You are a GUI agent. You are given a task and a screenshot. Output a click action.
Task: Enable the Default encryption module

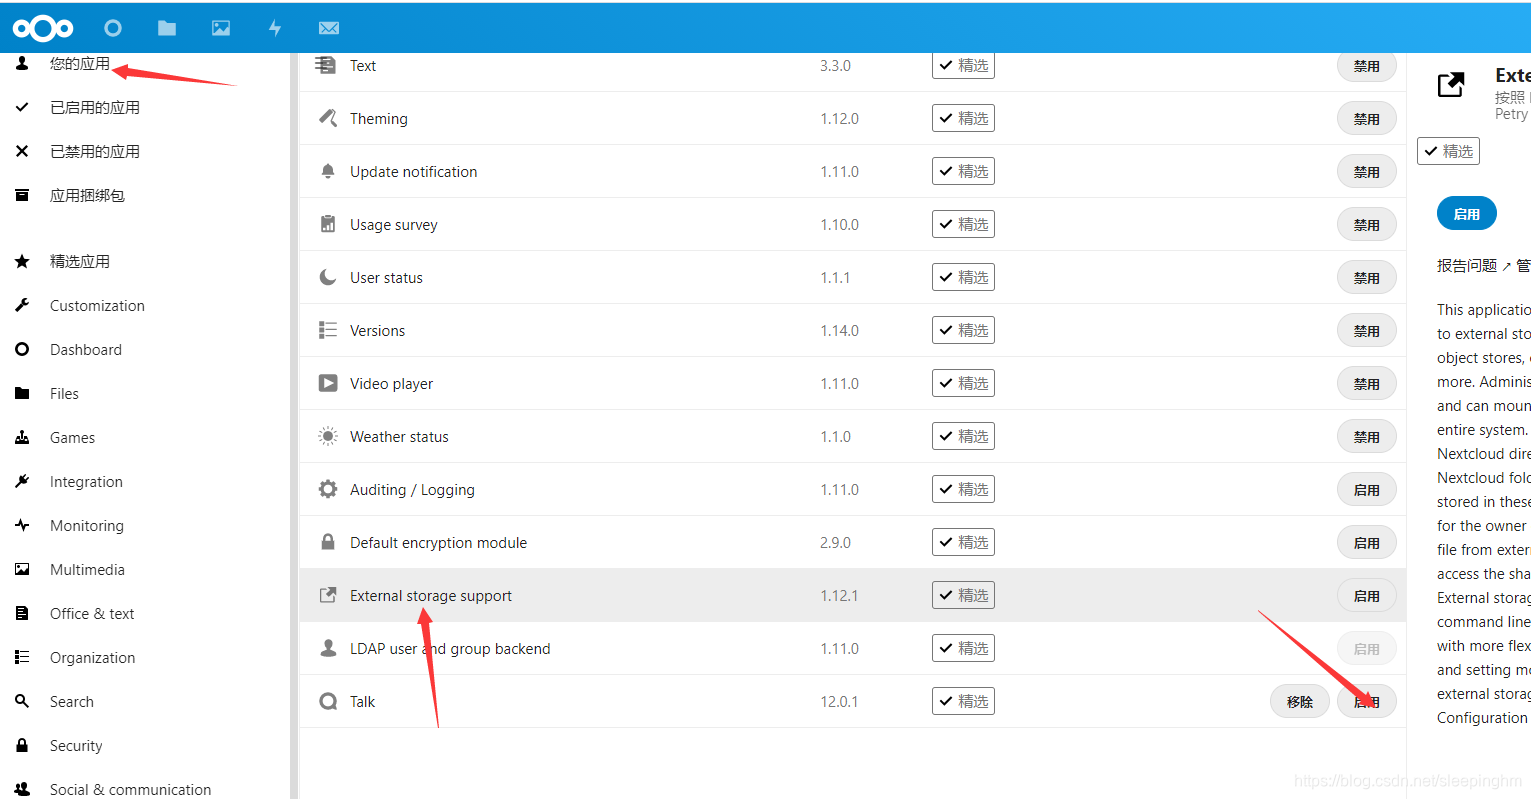pyautogui.click(x=1367, y=543)
